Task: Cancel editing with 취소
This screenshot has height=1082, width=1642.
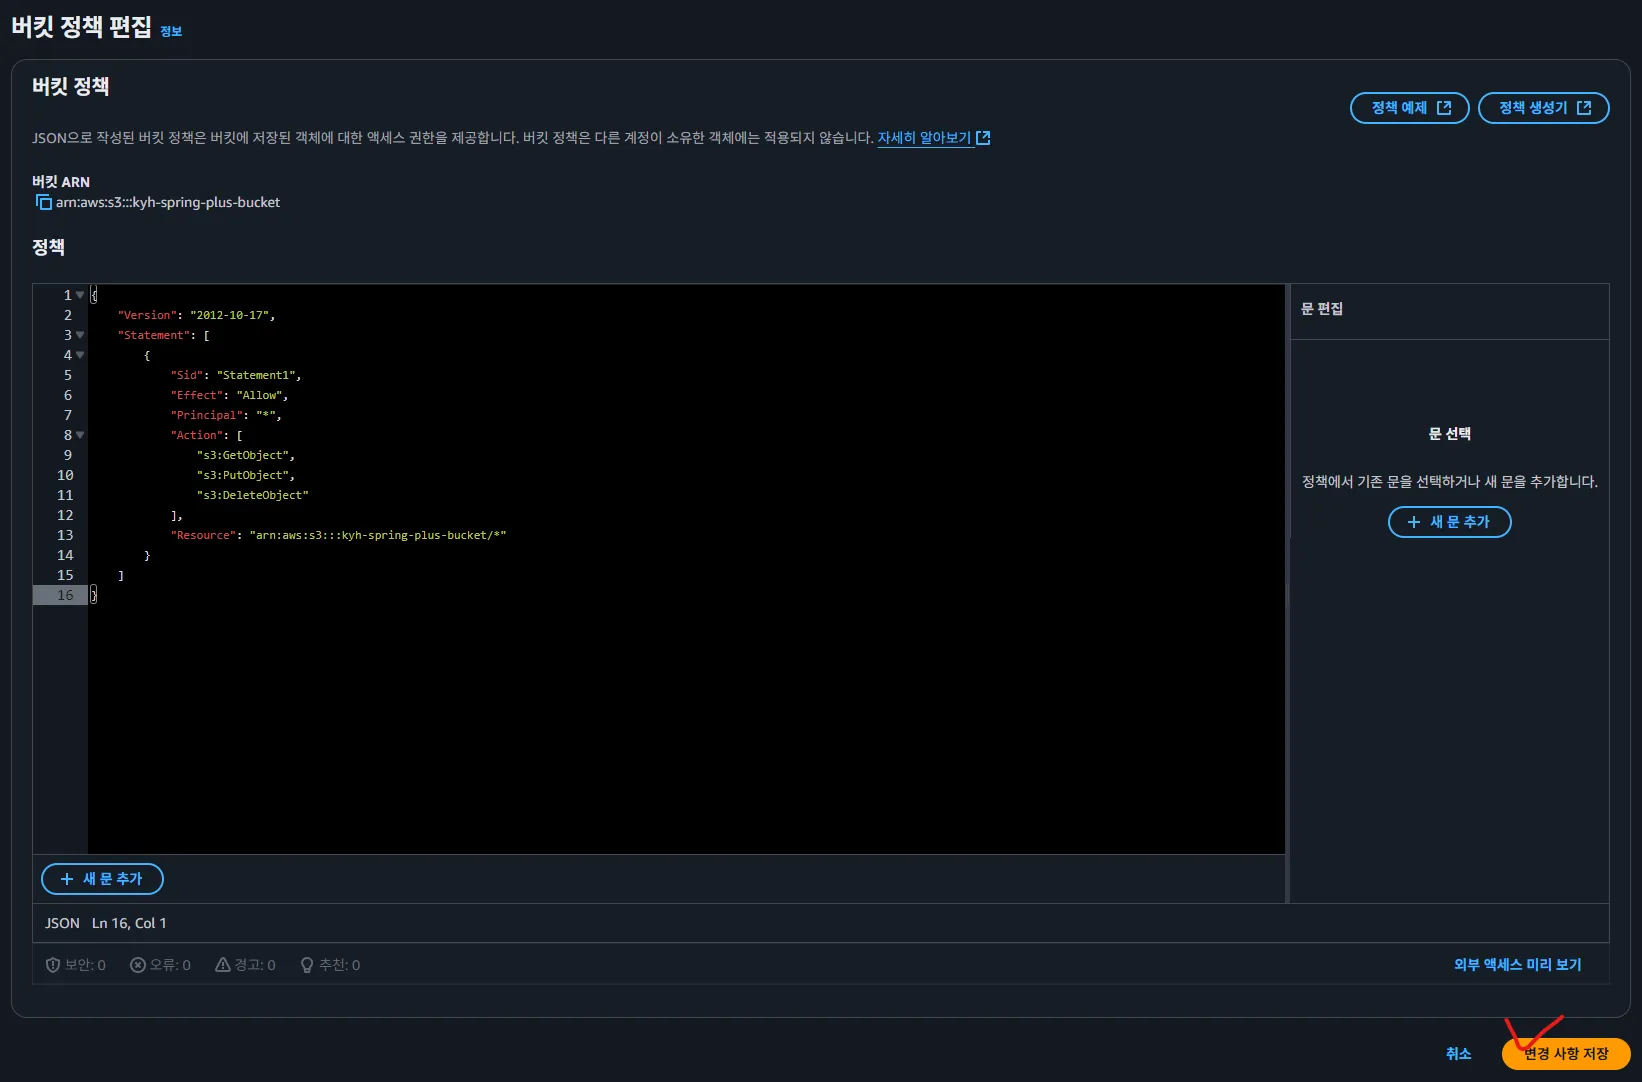Action: [1458, 1054]
